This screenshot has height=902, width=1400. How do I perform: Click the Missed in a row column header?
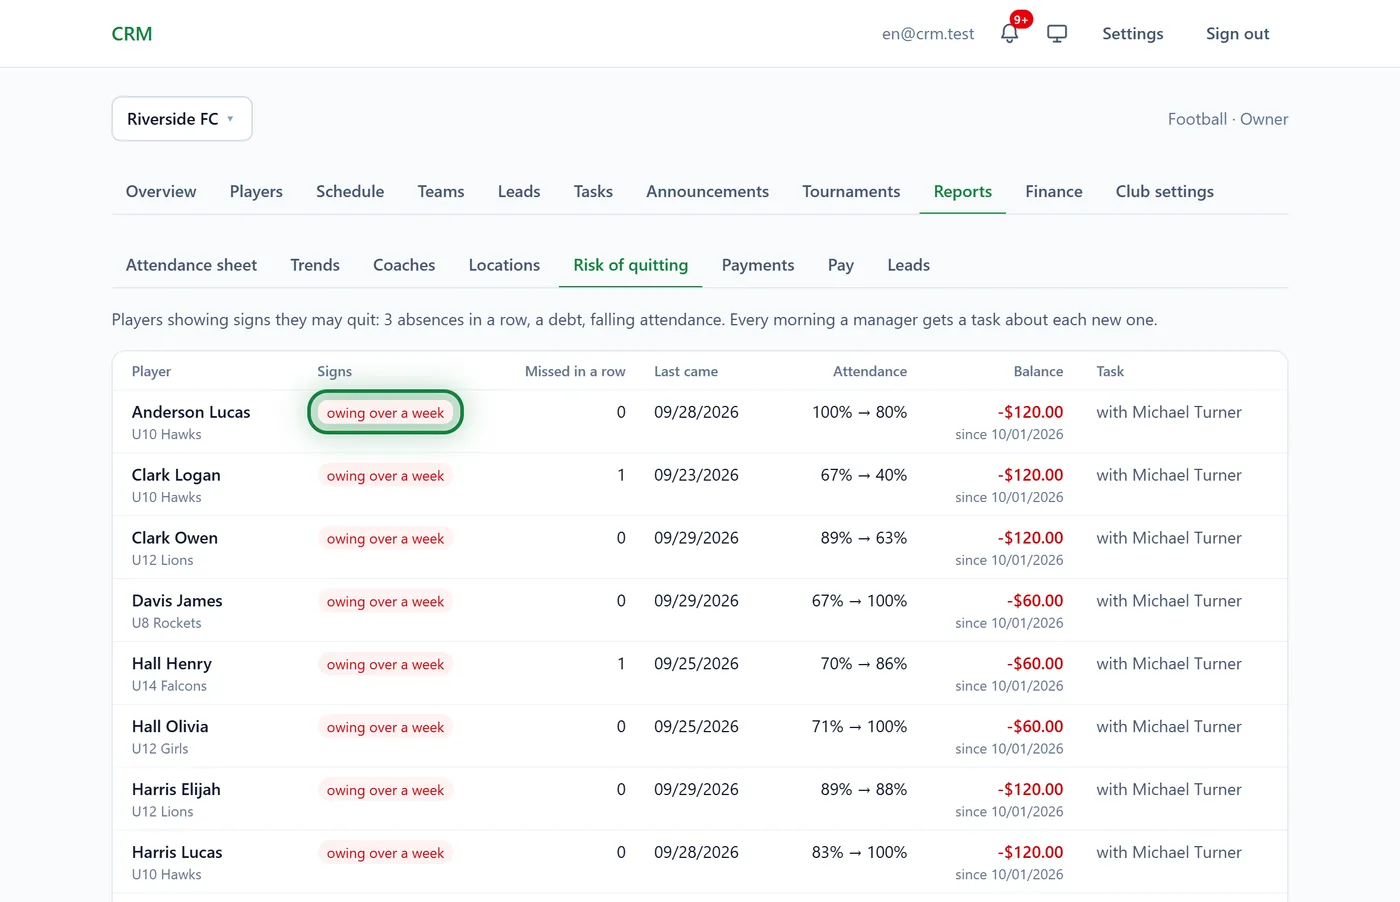575,371
